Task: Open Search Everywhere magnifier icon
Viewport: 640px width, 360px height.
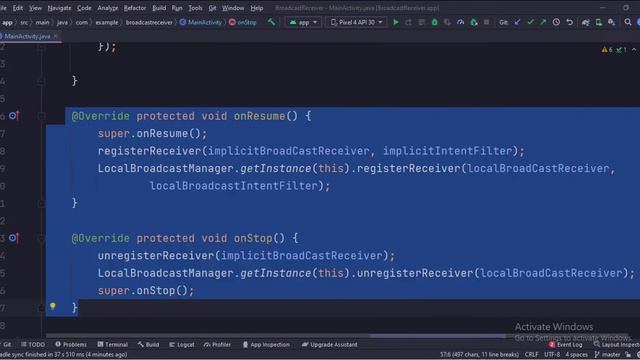Action: pyautogui.click(x=628, y=22)
